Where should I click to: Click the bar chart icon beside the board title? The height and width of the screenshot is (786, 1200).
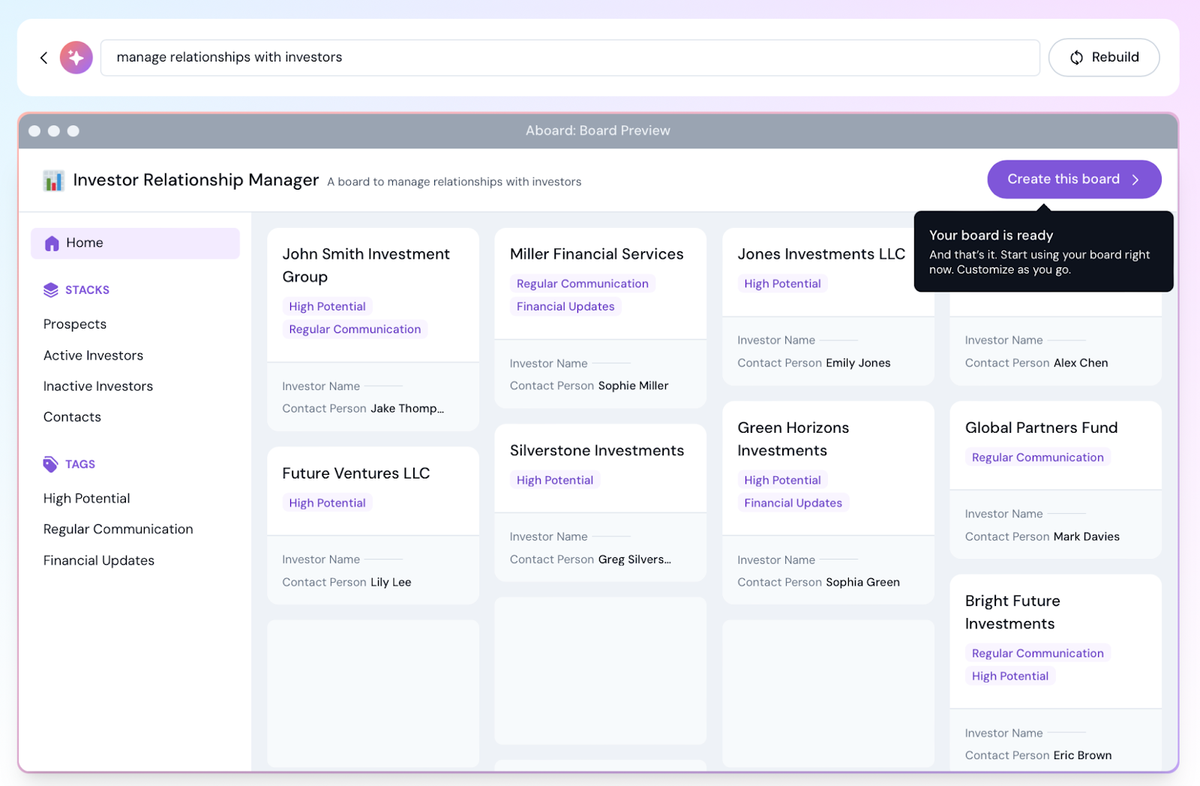pyautogui.click(x=53, y=179)
